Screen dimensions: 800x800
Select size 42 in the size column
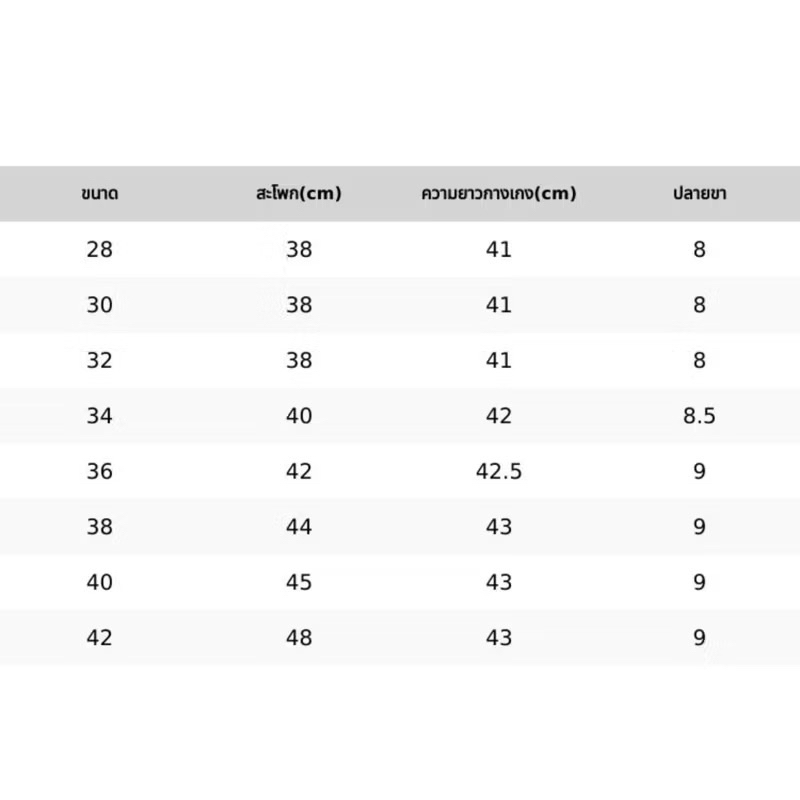click(x=99, y=638)
